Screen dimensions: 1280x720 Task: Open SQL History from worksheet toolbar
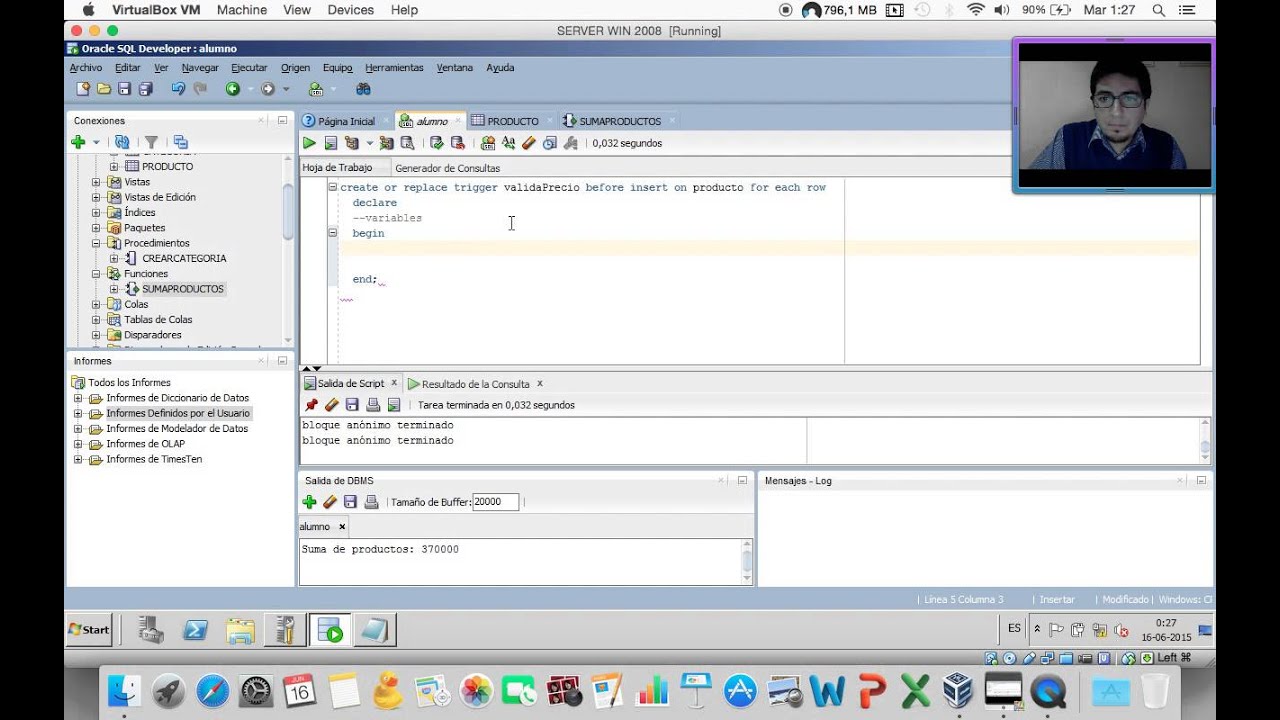click(550, 143)
